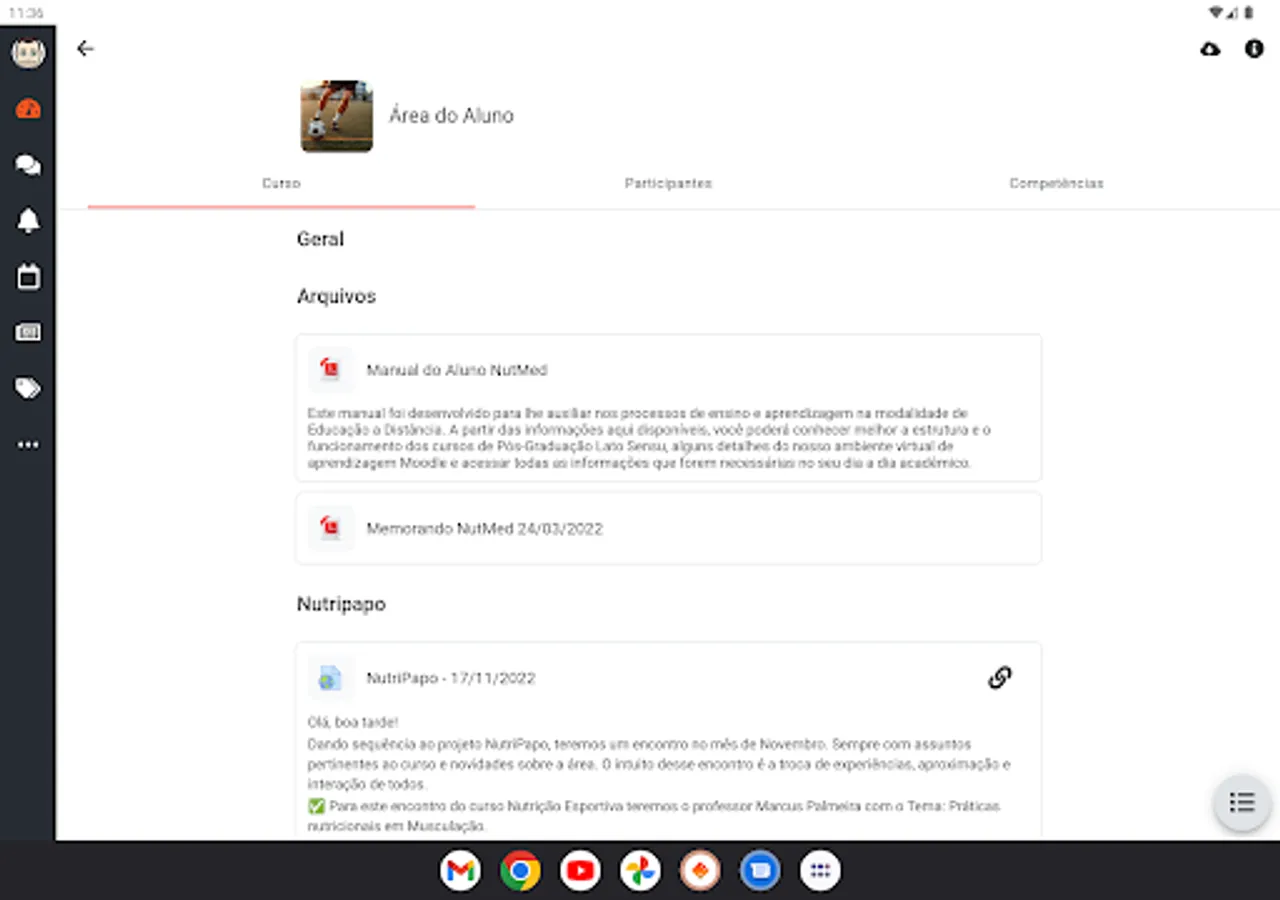Switch to the Participantes tab

pos(668,184)
